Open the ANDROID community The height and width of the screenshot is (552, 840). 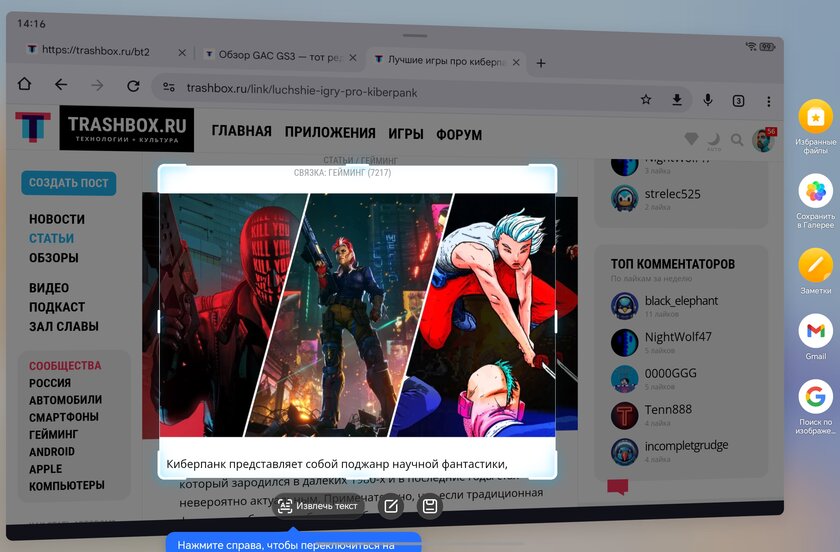tap(51, 452)
